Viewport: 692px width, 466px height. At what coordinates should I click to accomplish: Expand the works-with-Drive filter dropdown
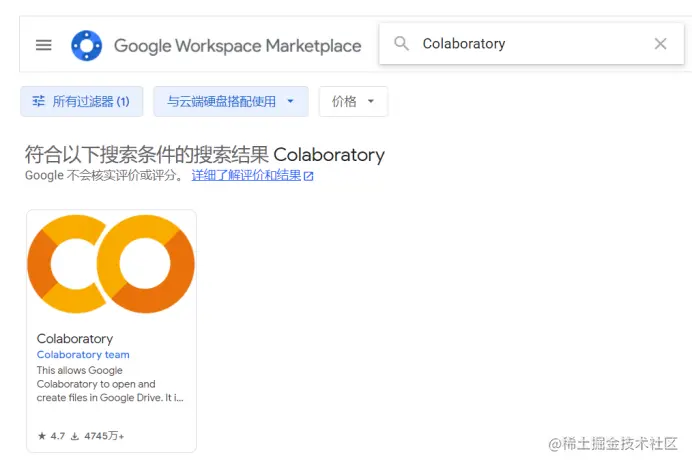[231, 101]
